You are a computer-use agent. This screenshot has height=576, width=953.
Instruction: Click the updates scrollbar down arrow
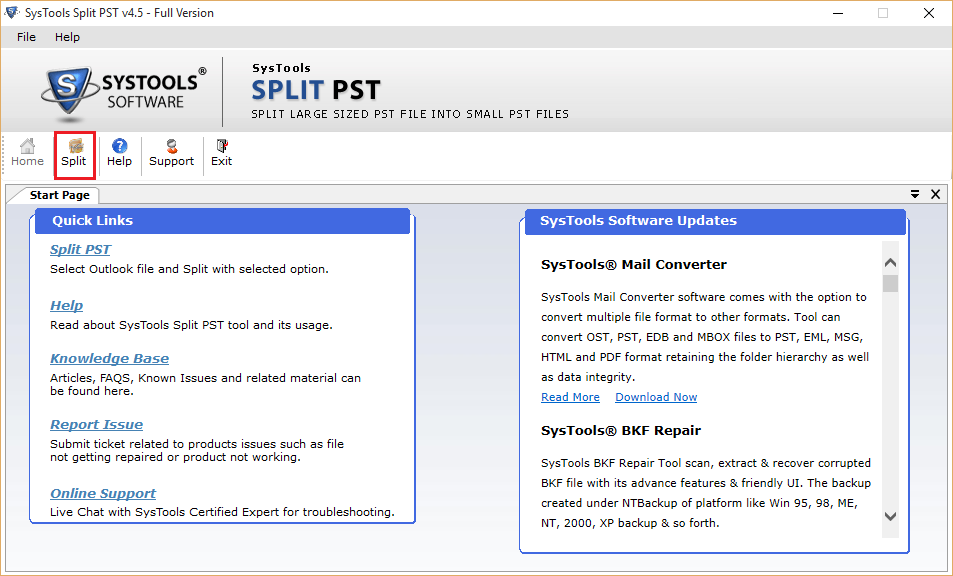tap(890, 517)
